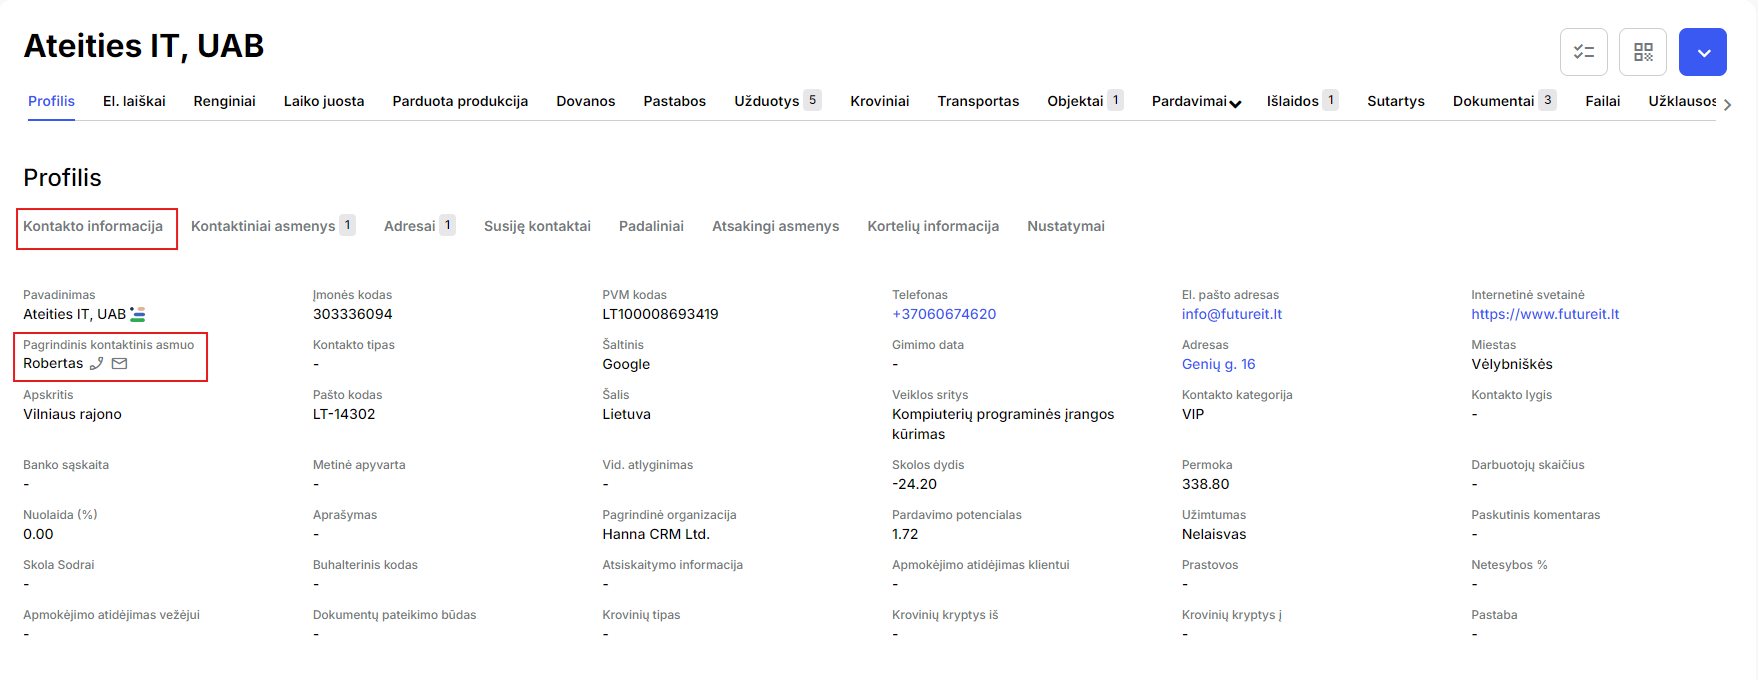1758x680 pixels.
Task: Open the Dovanos tab
Action: (586, 101)
